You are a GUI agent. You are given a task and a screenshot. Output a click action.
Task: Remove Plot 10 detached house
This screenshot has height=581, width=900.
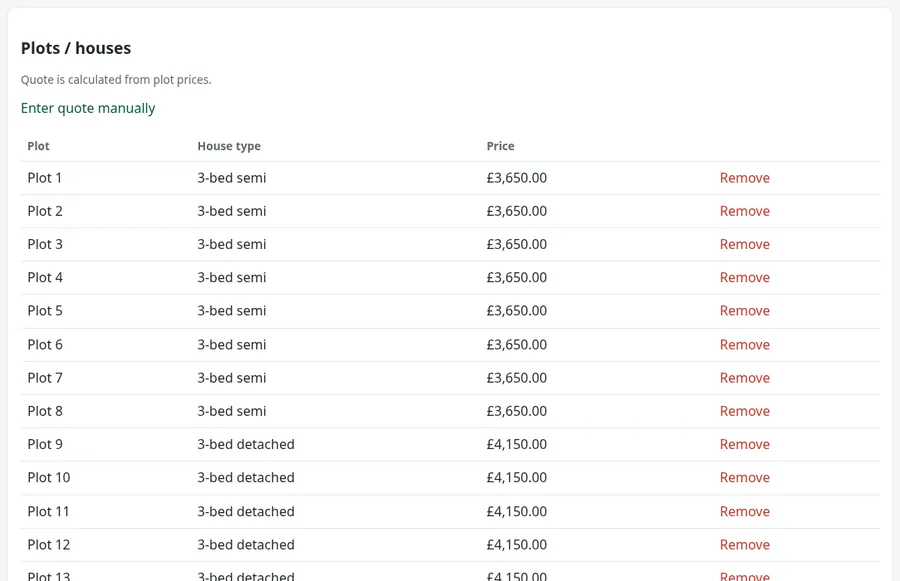[x=744, y=478]
